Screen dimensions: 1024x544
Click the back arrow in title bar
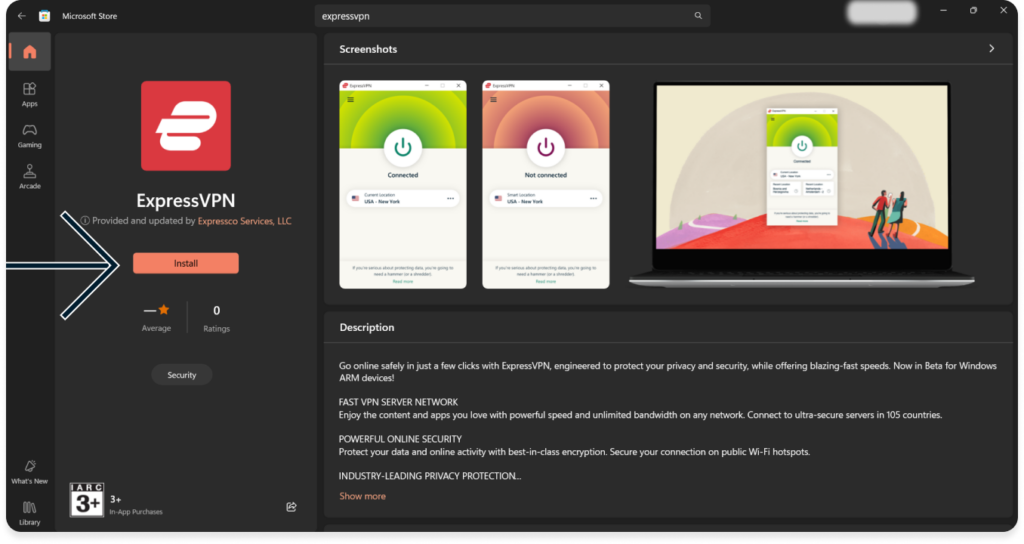pos(22,16)
